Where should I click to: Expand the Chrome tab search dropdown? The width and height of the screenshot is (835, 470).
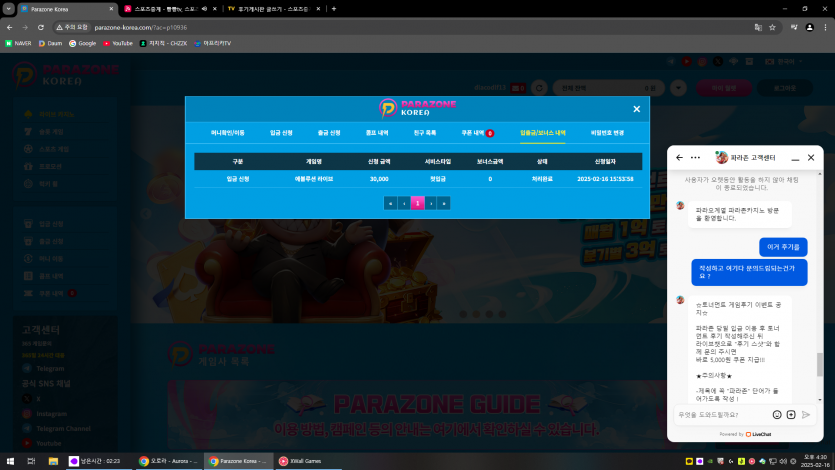coord(9,9)
